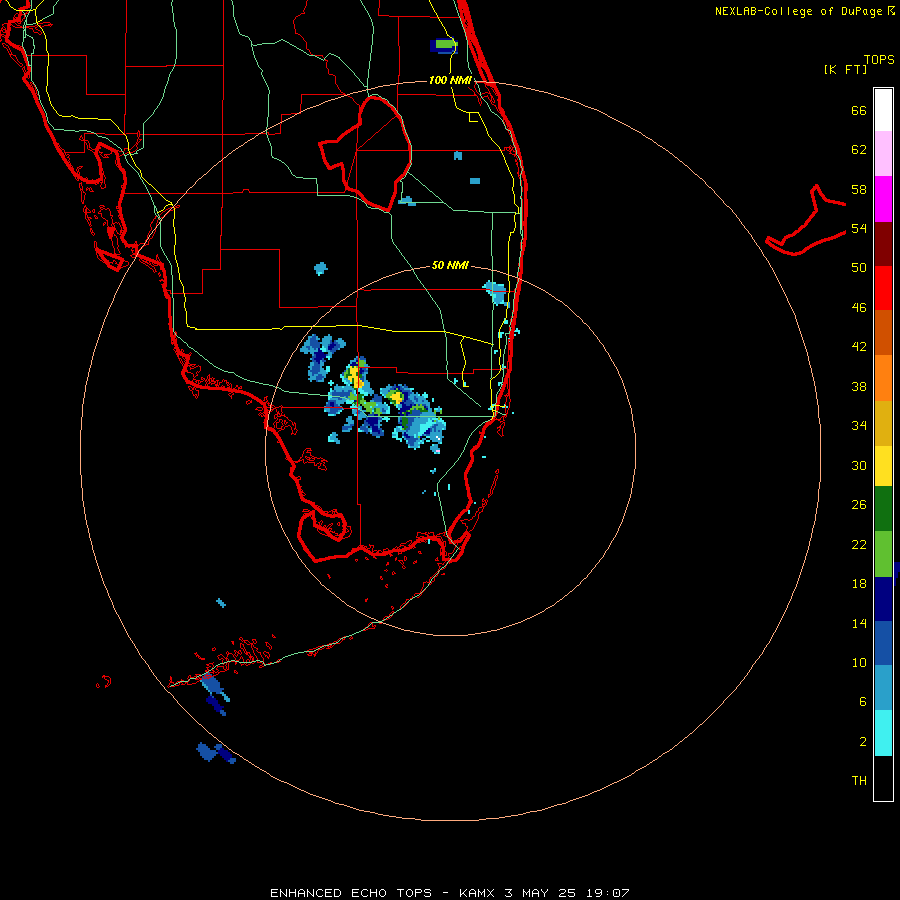This screenshot has height=900, width=900.
Task: Click the '14' legend value
Action: click(859, 623)
